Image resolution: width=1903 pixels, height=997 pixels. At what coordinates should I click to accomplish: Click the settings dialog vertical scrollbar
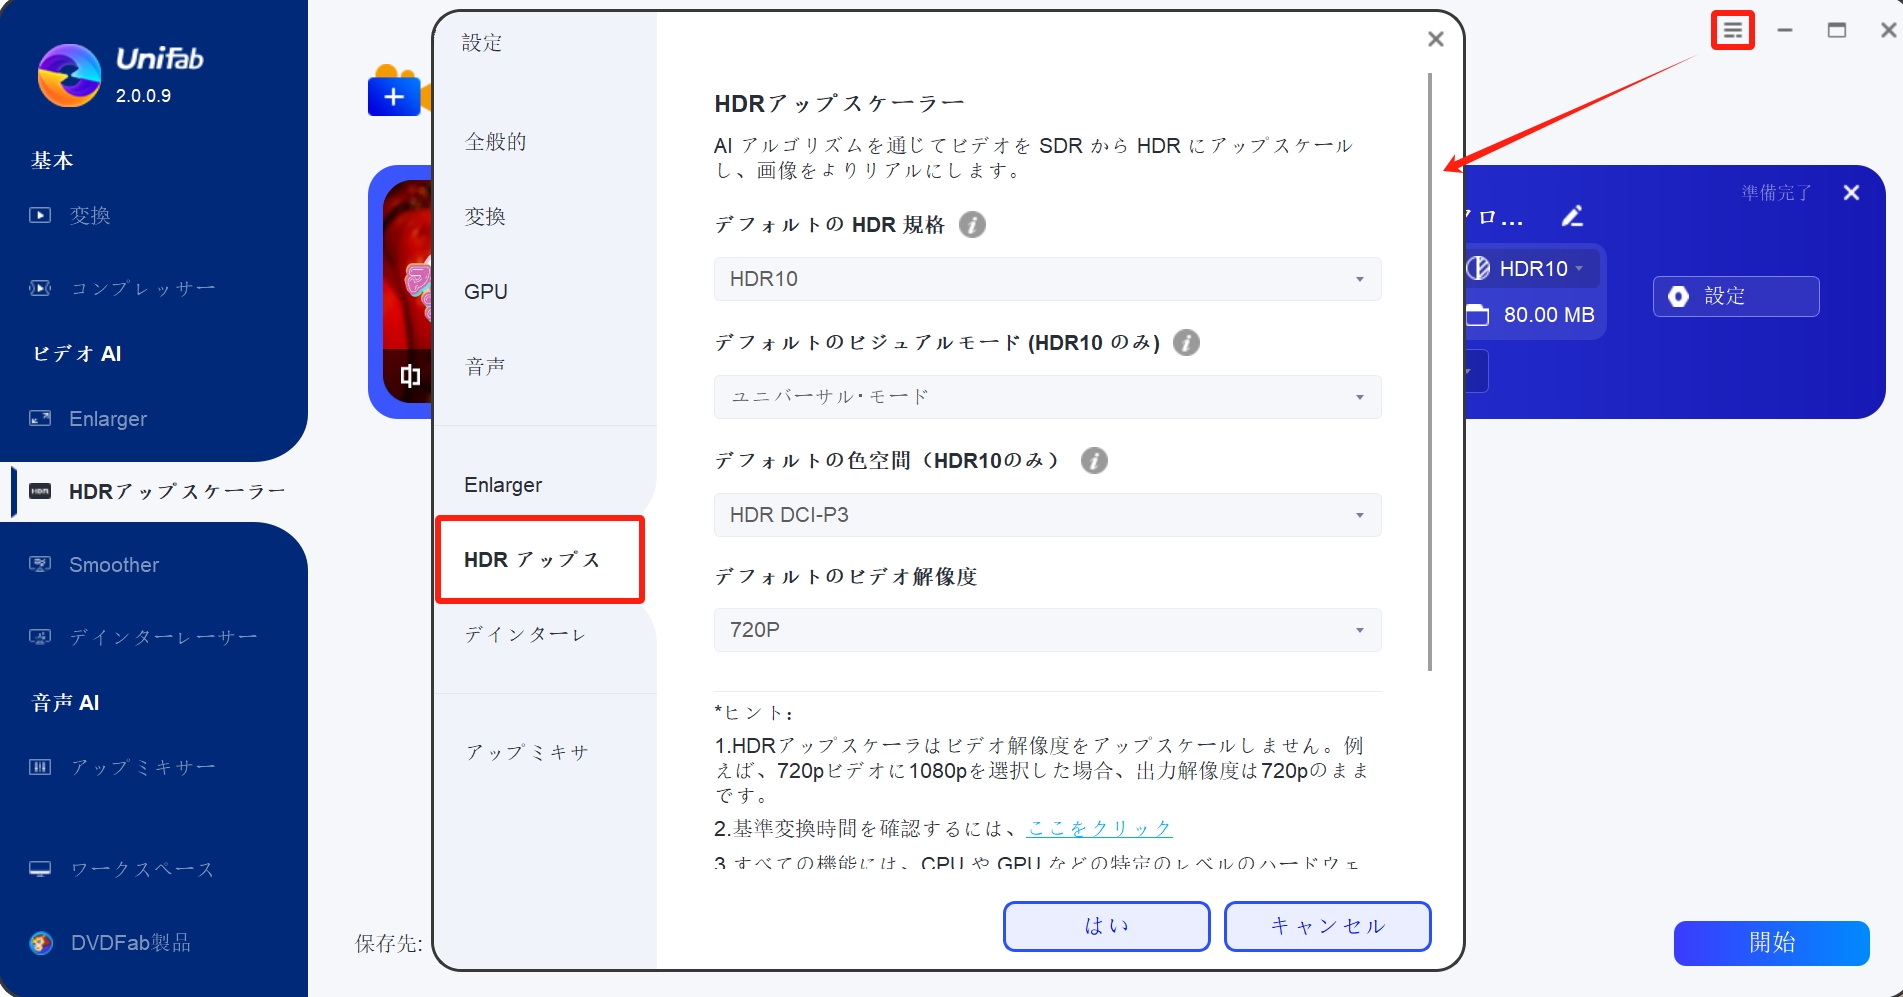1430,372
